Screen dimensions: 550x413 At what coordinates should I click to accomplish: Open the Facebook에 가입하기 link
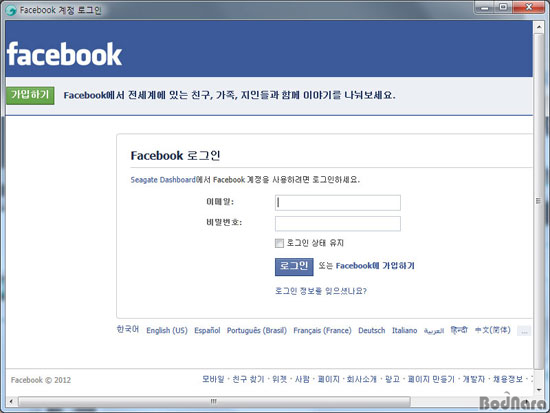(x=375, y=266)
